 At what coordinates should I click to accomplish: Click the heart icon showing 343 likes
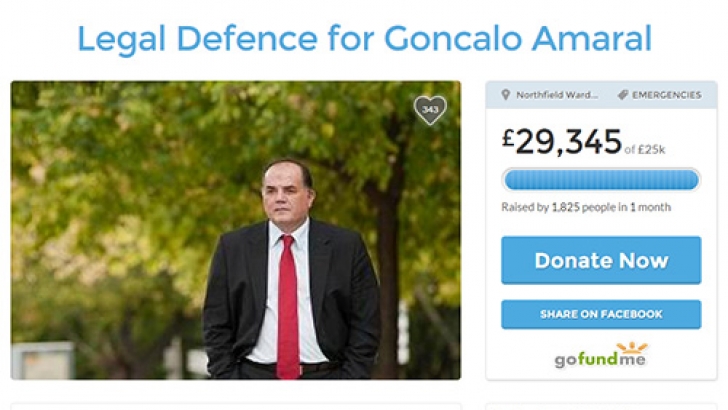[x=430, y=109]
